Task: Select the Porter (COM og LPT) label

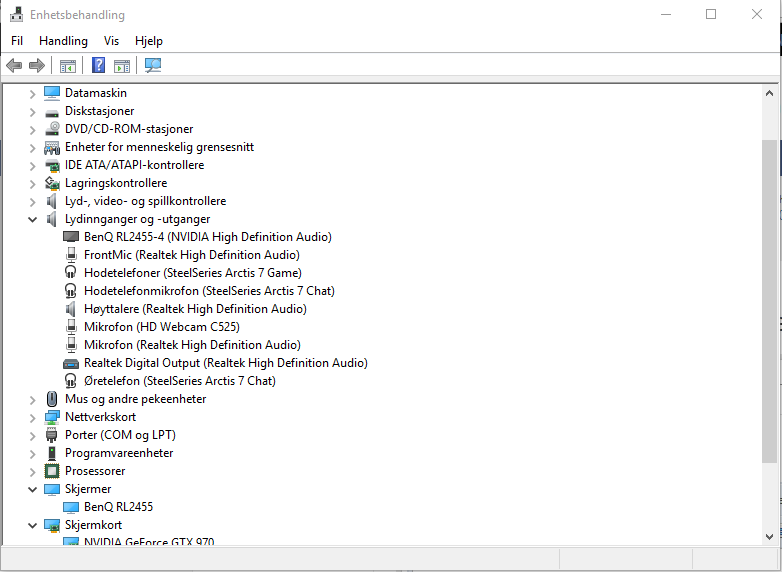Action: [120, 435]
